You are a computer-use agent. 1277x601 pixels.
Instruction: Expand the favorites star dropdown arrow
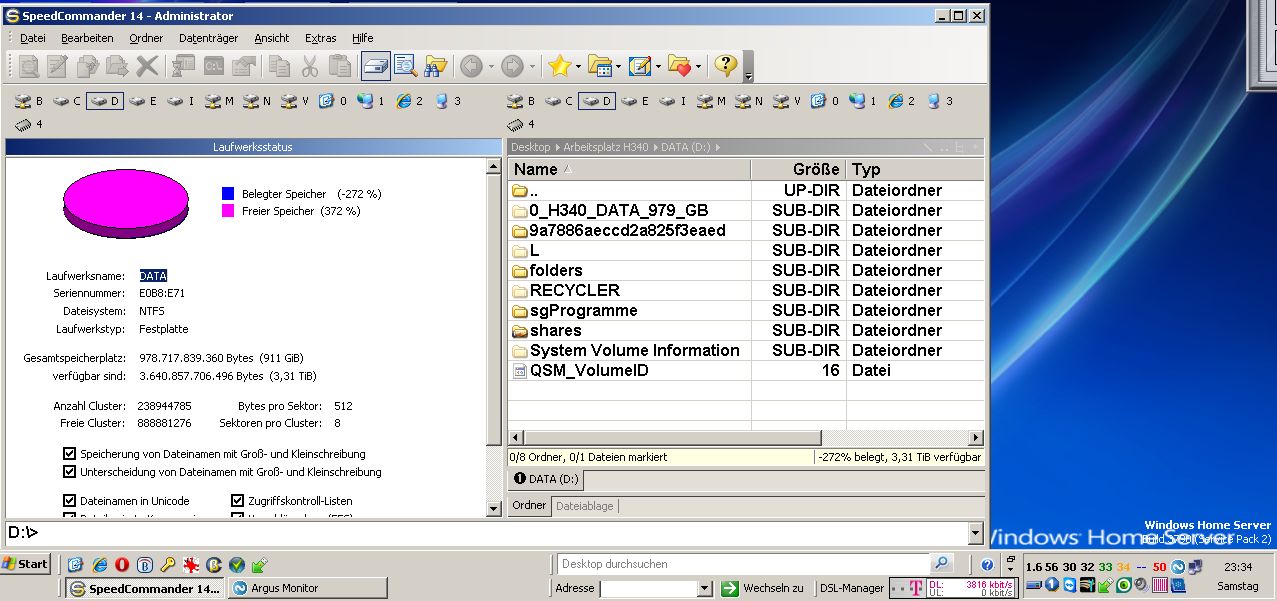[x=578, y=67]
